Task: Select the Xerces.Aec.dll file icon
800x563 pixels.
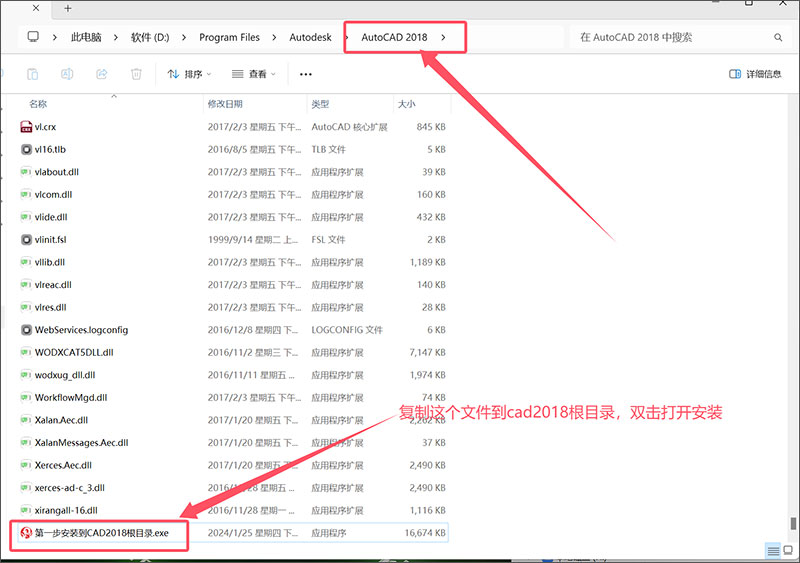Action: 26,465
